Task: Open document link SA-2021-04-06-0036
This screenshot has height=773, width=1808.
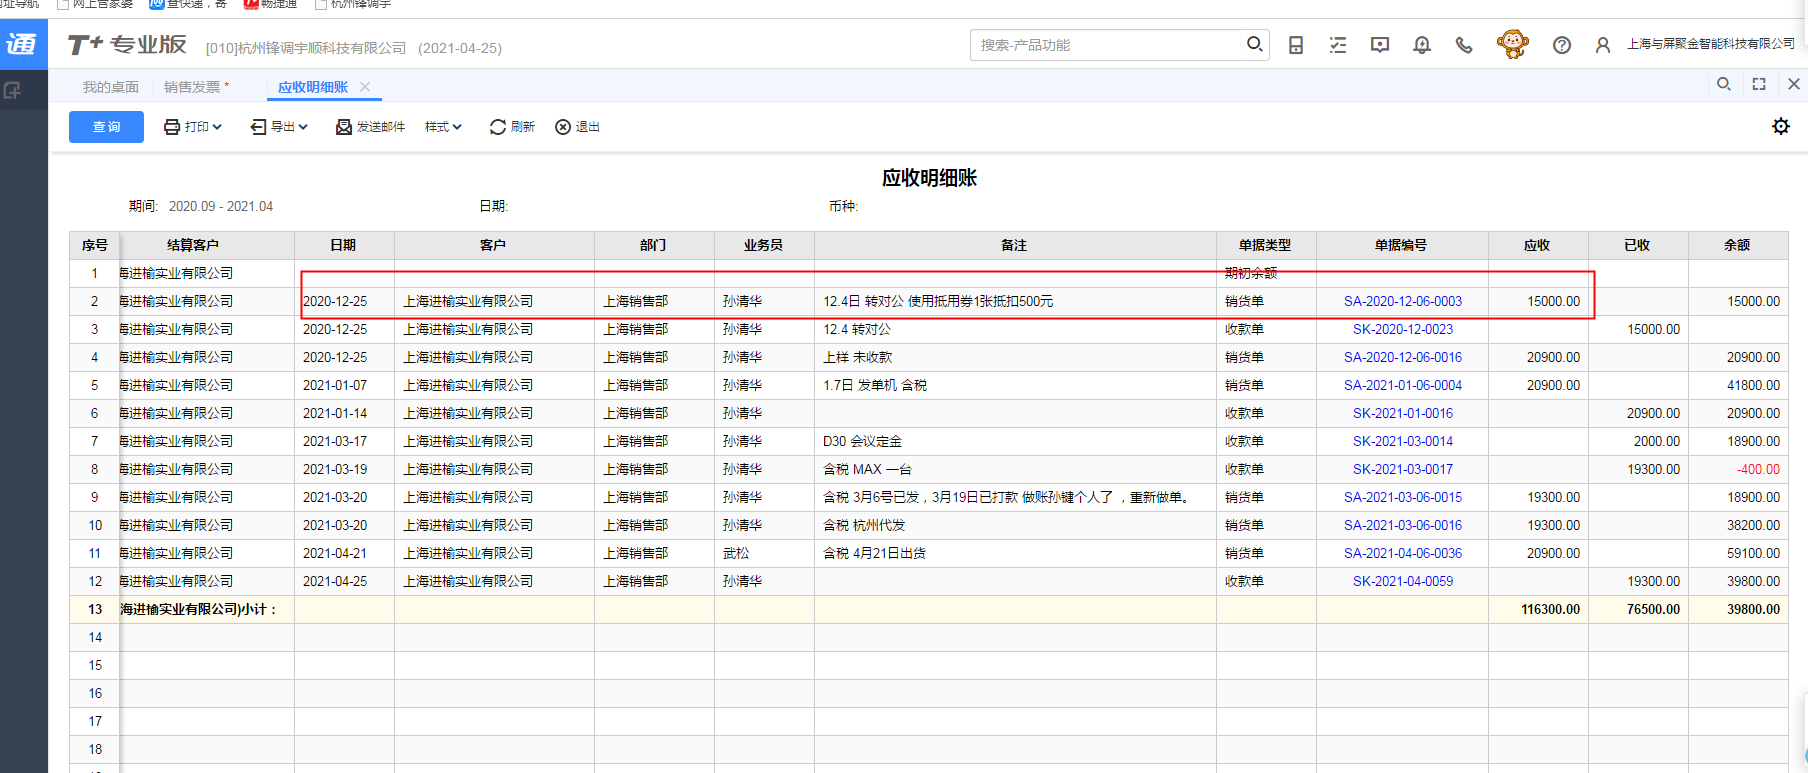Action: point(1402,553)
